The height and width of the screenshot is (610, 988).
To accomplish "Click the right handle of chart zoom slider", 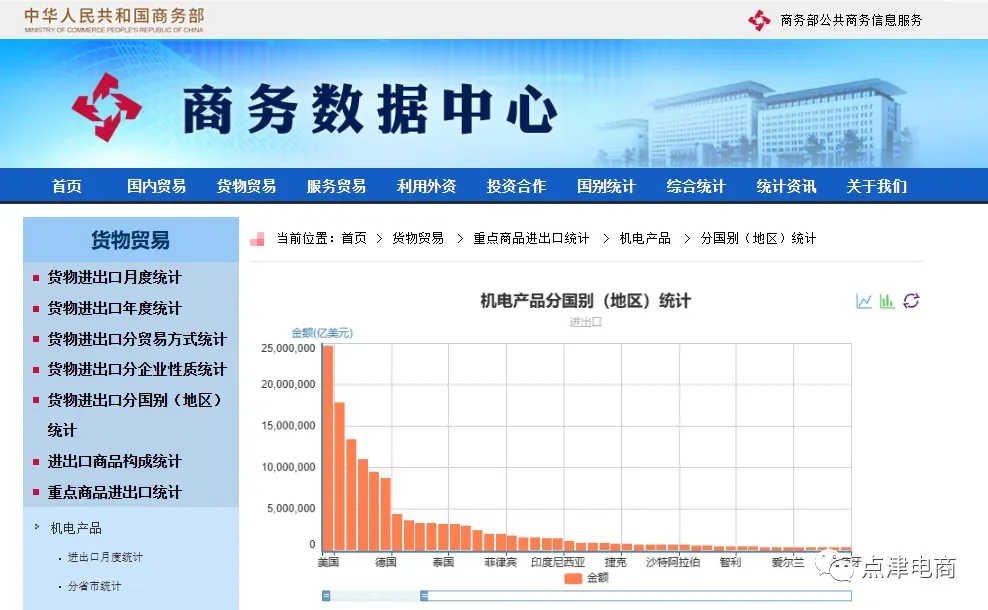I will pos(424,596).
